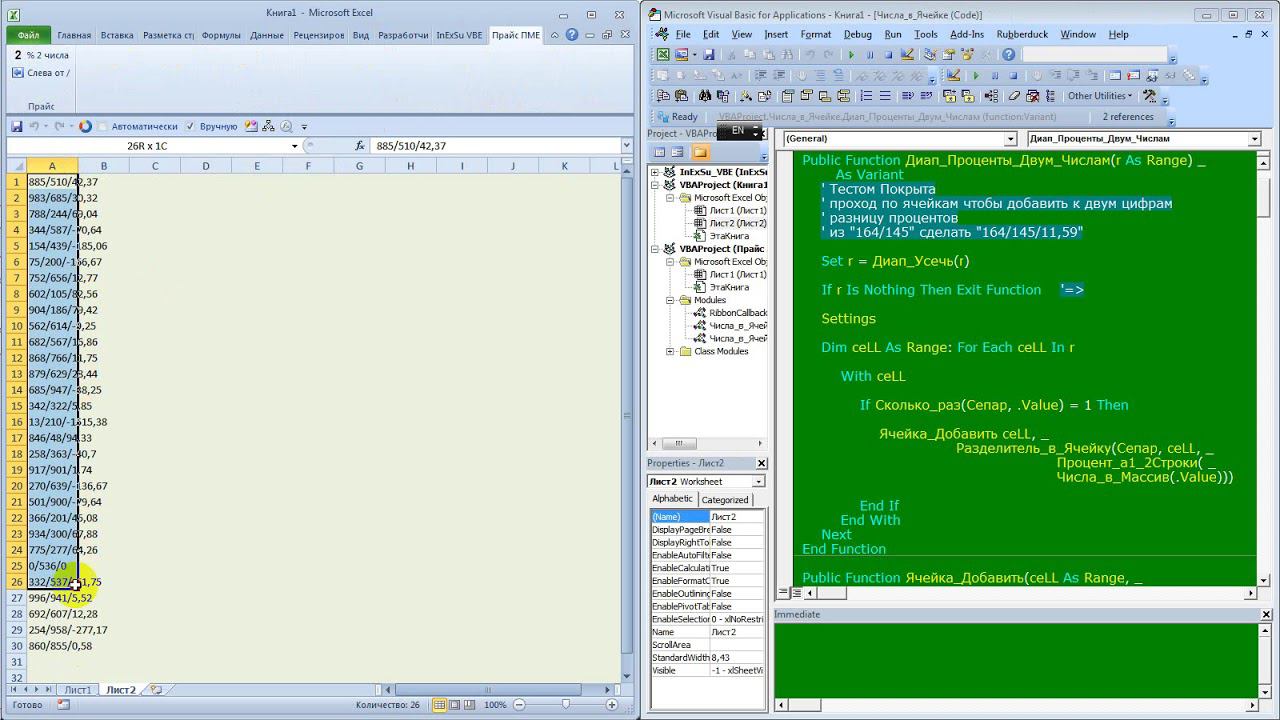The image size is (1280, 720).
Task: Select the Лист1 sheet tab
Action: pyautogui.click(x=77, y=690)
